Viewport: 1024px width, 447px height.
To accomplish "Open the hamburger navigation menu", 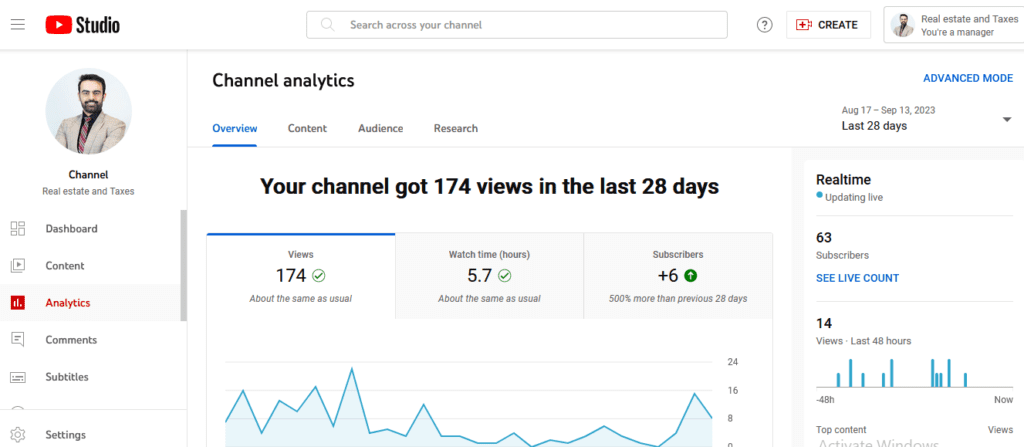I will click(x=18, y=25).
